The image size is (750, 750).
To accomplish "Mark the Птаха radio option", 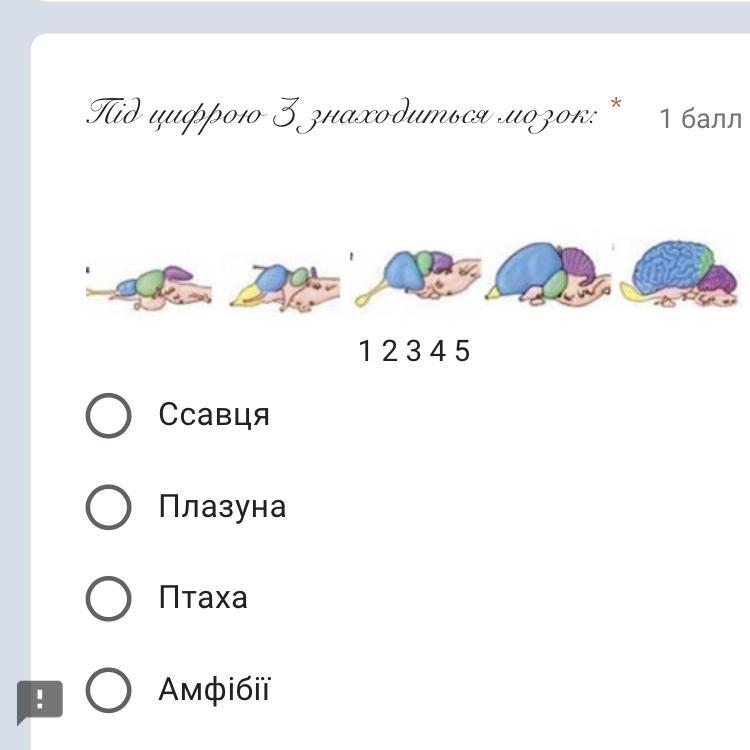I will click(108, 599).
